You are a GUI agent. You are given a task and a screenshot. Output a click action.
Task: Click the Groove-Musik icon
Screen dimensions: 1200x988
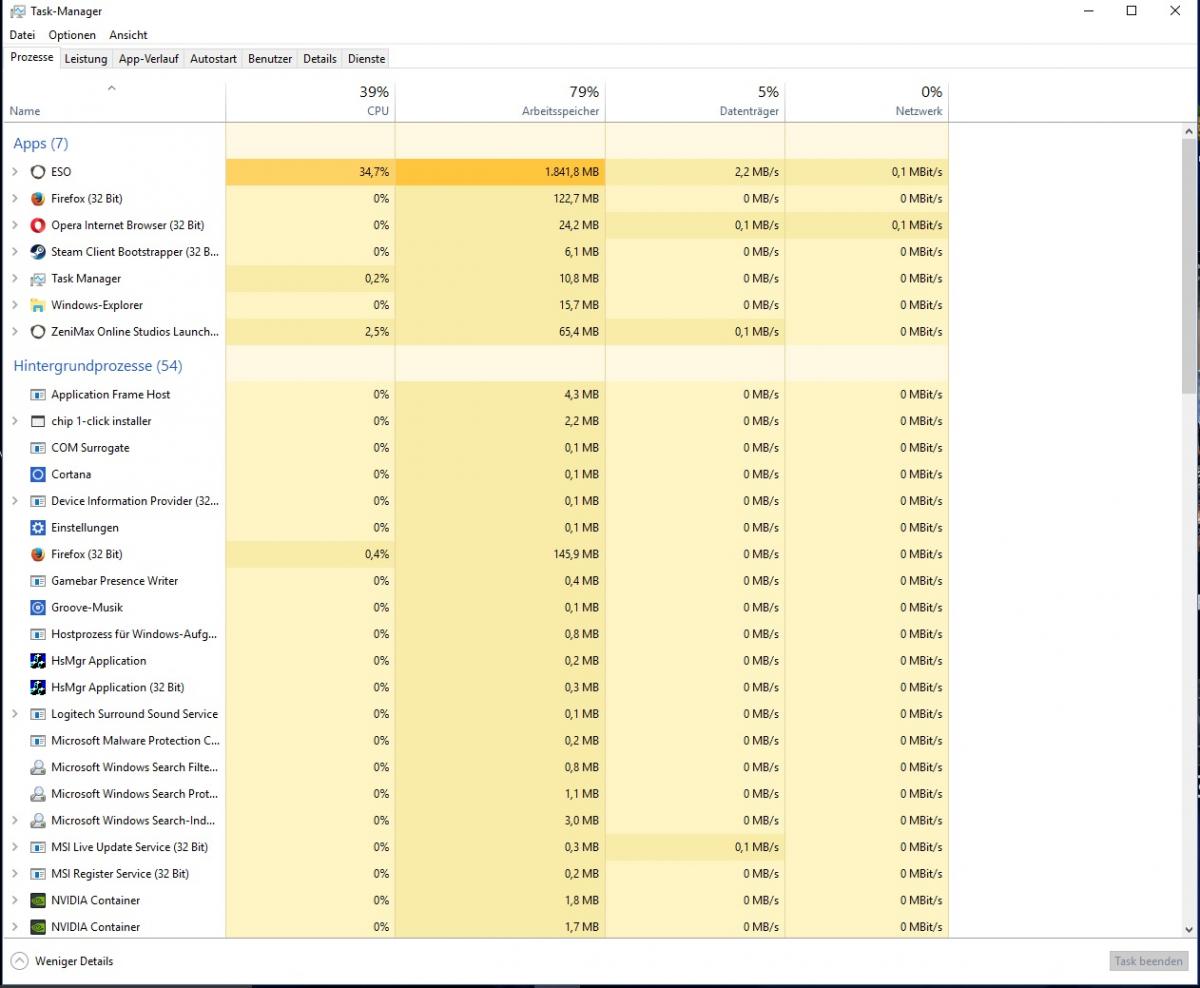coord(38,608)
